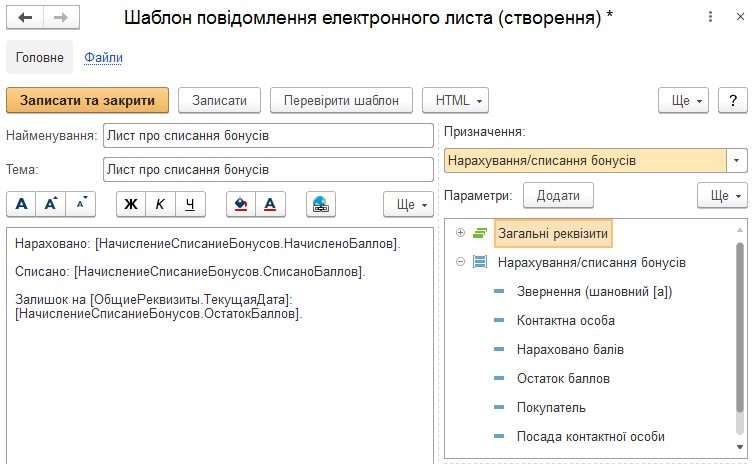This screenshot has width=754, height=464.
Task: Expand the Загальні реквізити node
Action: click(460, 233)
